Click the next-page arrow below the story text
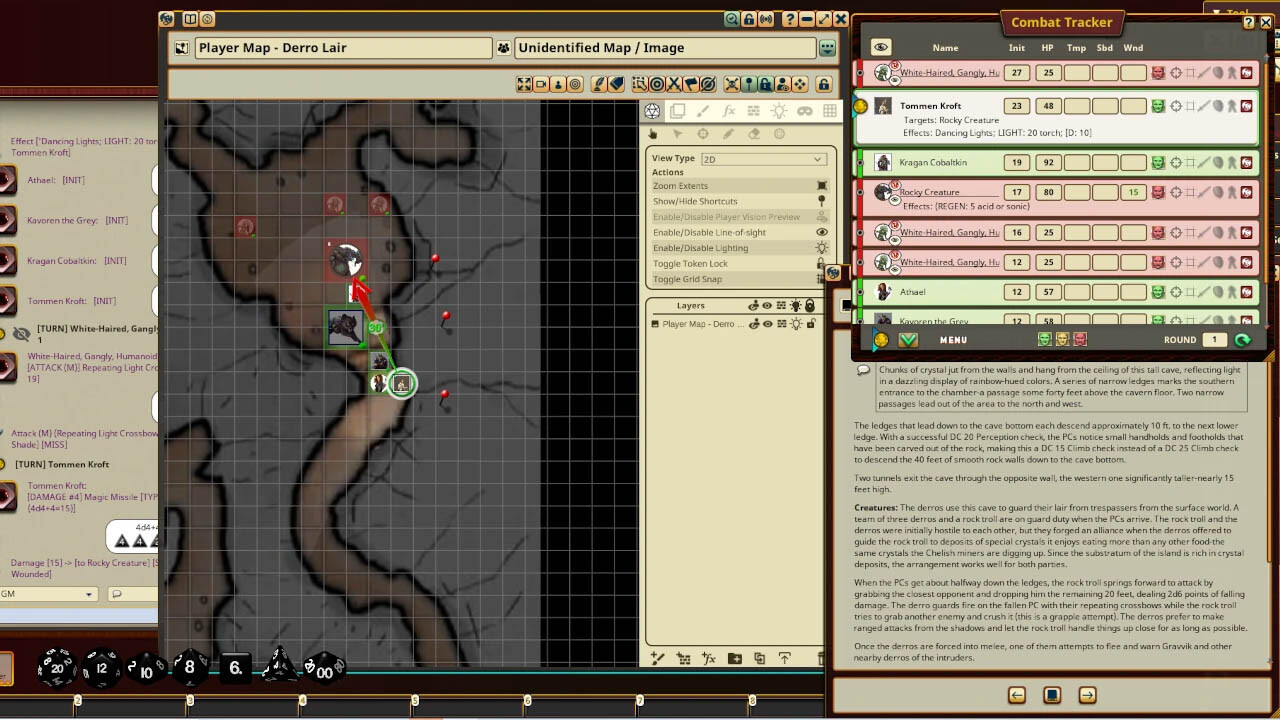 1086,694
